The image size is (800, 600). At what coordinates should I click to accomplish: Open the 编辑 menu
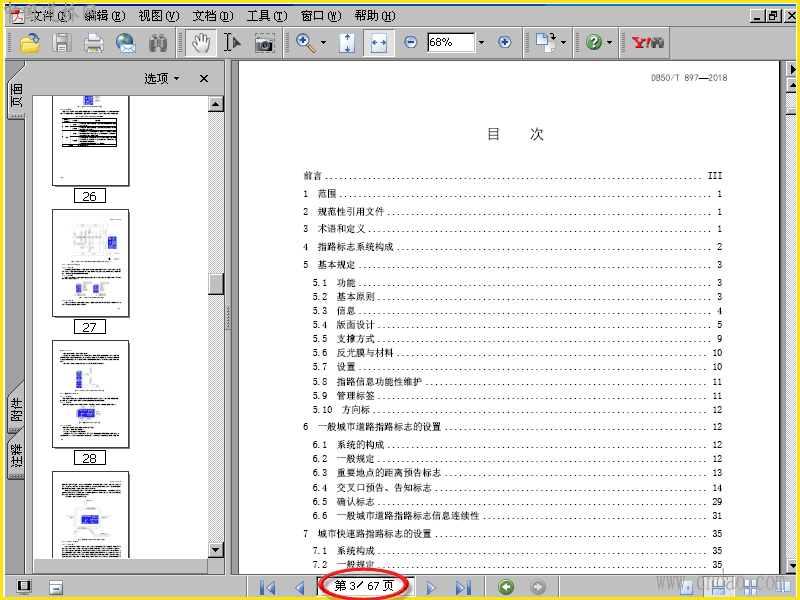[105, 16]
